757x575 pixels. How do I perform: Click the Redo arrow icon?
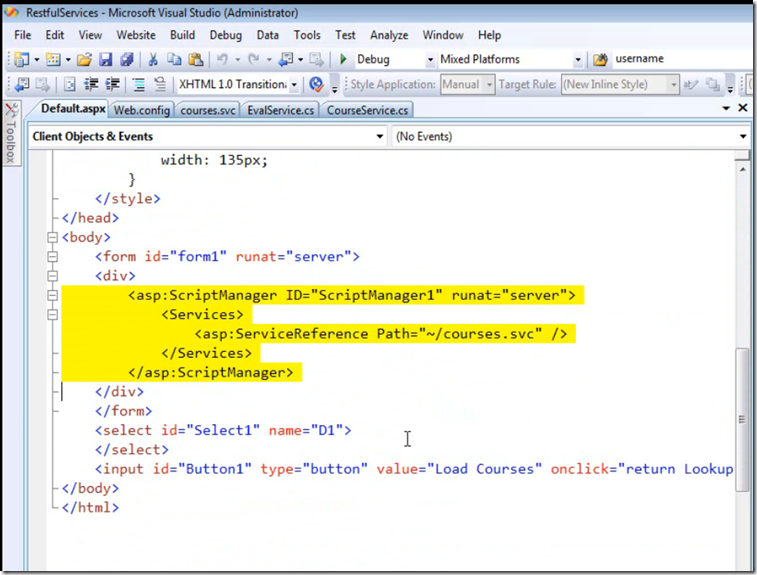[253, 59]
